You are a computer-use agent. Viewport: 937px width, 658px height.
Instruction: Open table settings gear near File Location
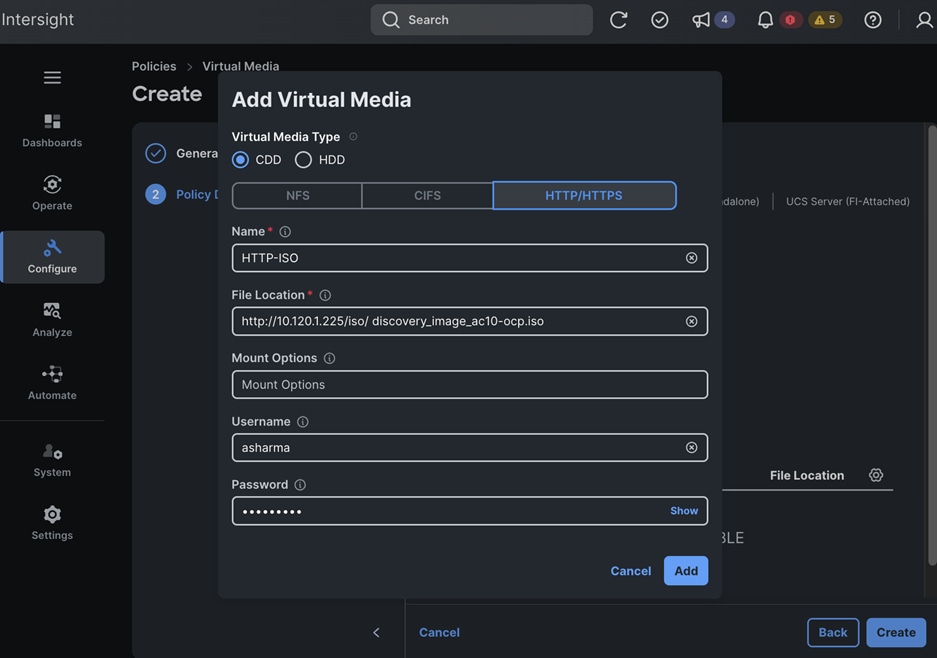pos(875,475)
